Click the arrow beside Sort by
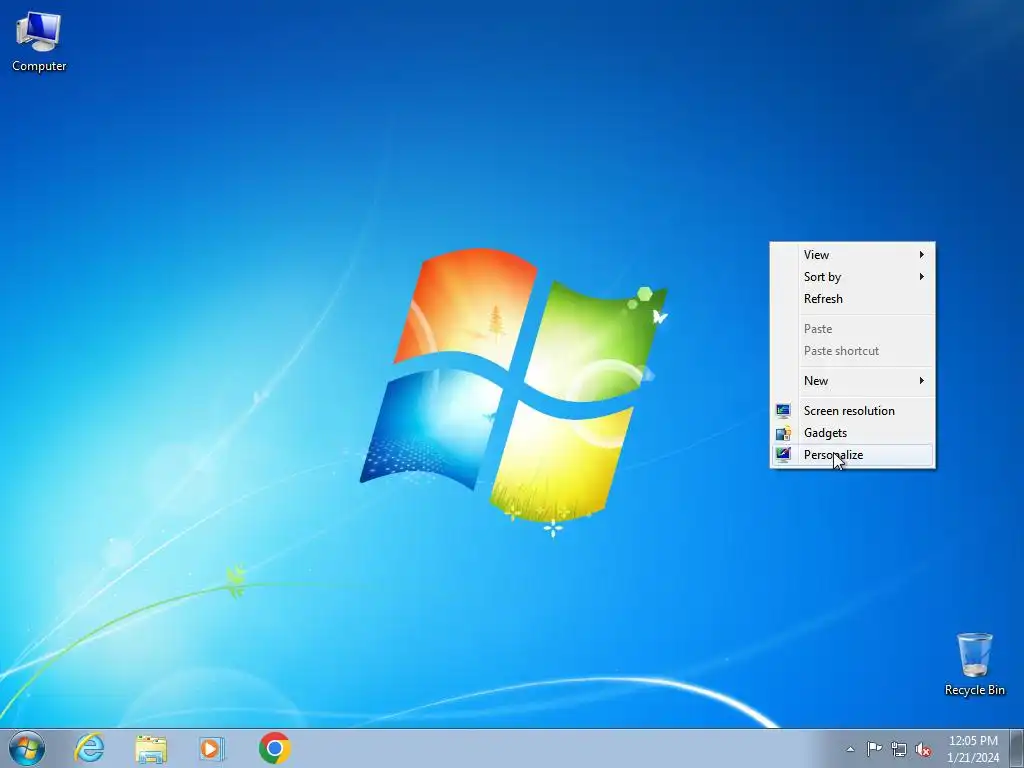The image size is (1024, 768). tap(921, 277)
